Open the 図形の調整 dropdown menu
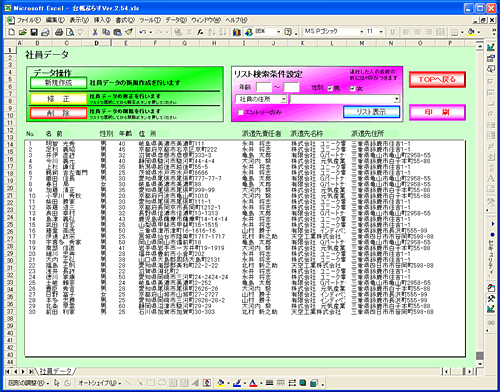The width and height of the screenshot is (500, 392). click(28, 383)
